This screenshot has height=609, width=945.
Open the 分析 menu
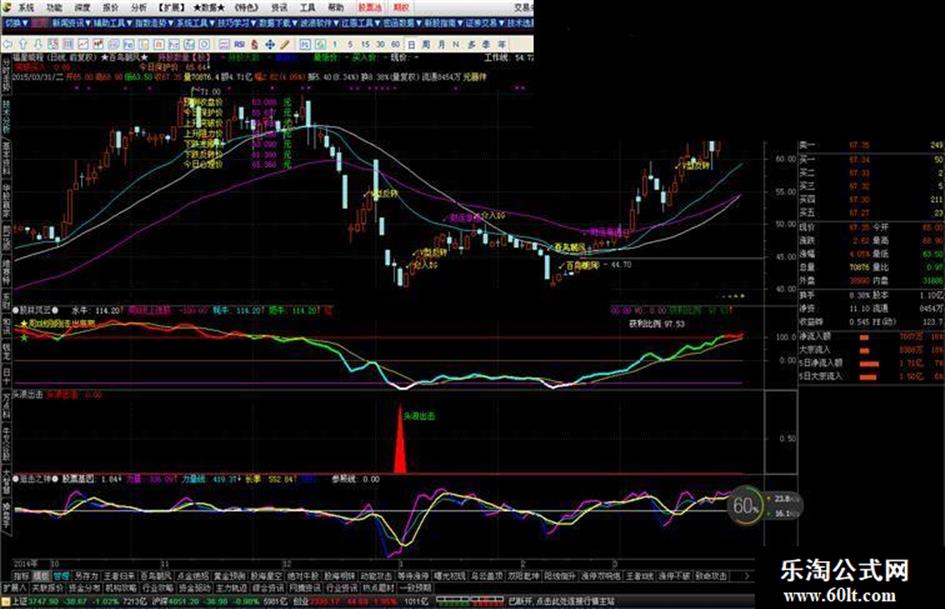(139, 8)
